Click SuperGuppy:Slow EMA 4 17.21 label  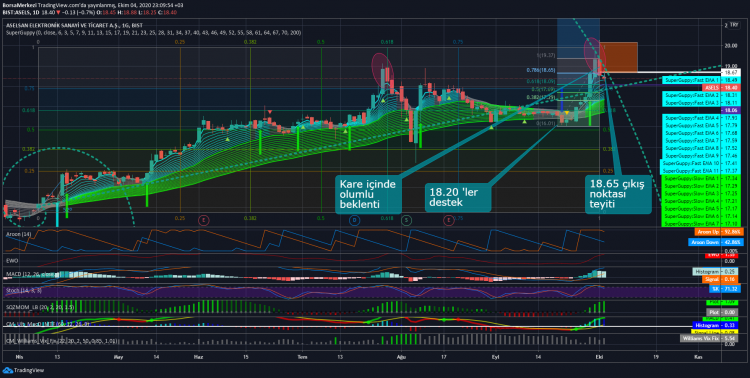702,201
